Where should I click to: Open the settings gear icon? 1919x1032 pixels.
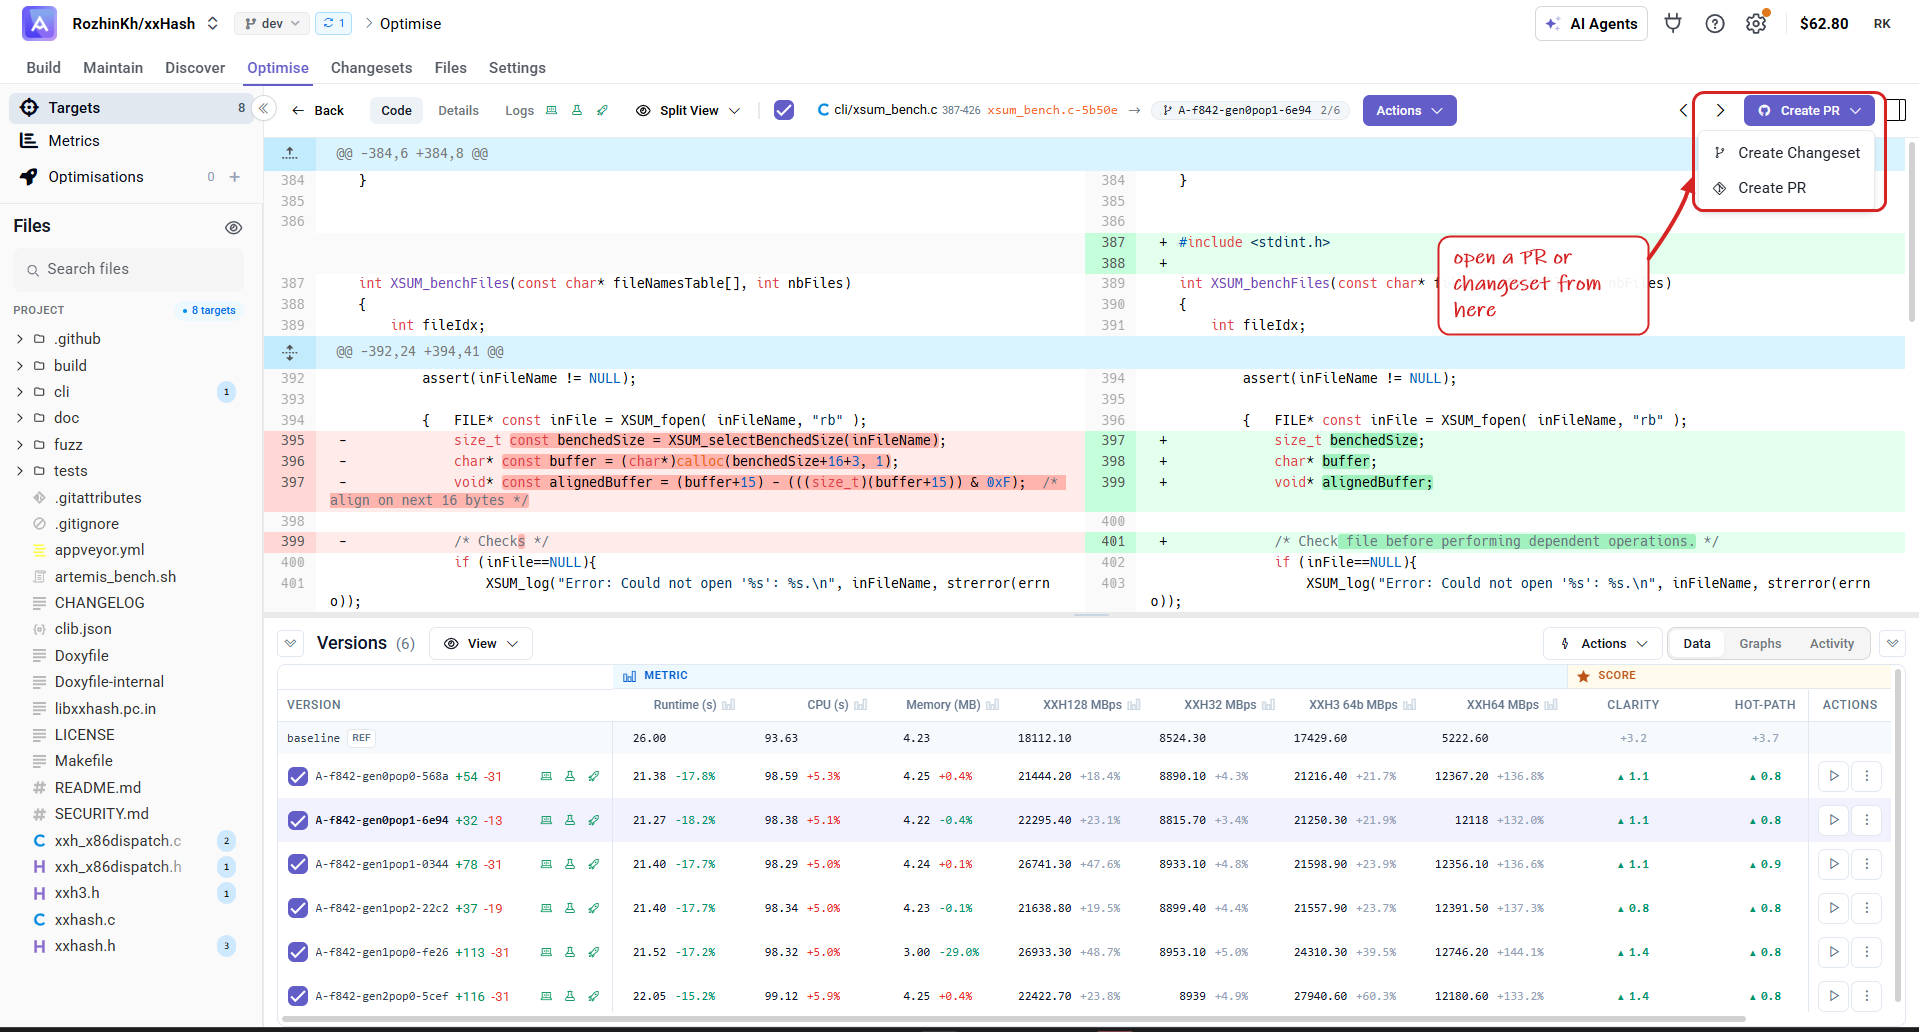point(1756,23)
